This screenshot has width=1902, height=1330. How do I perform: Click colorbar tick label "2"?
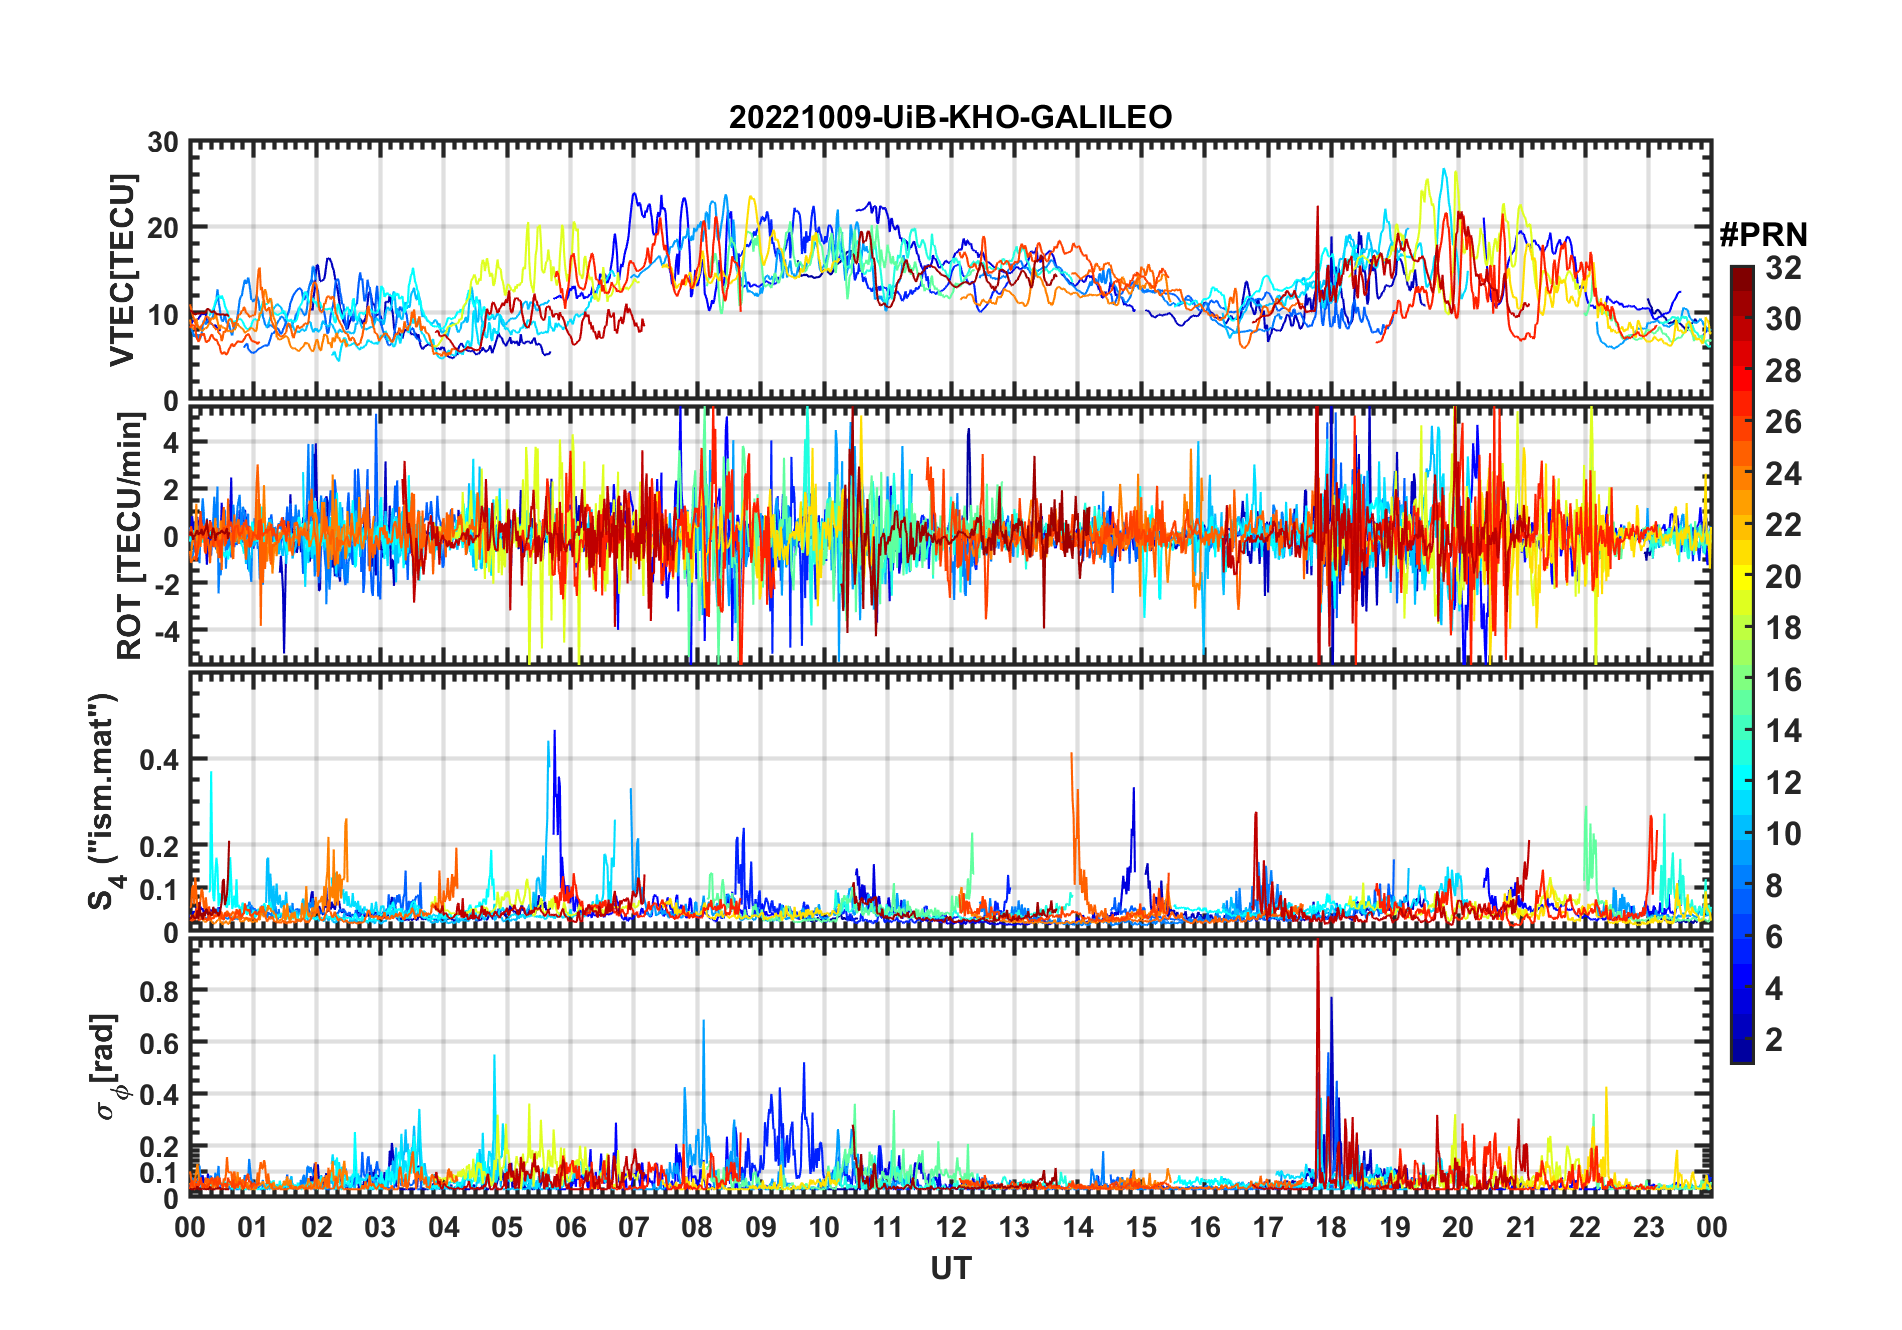[1774, 1040]
